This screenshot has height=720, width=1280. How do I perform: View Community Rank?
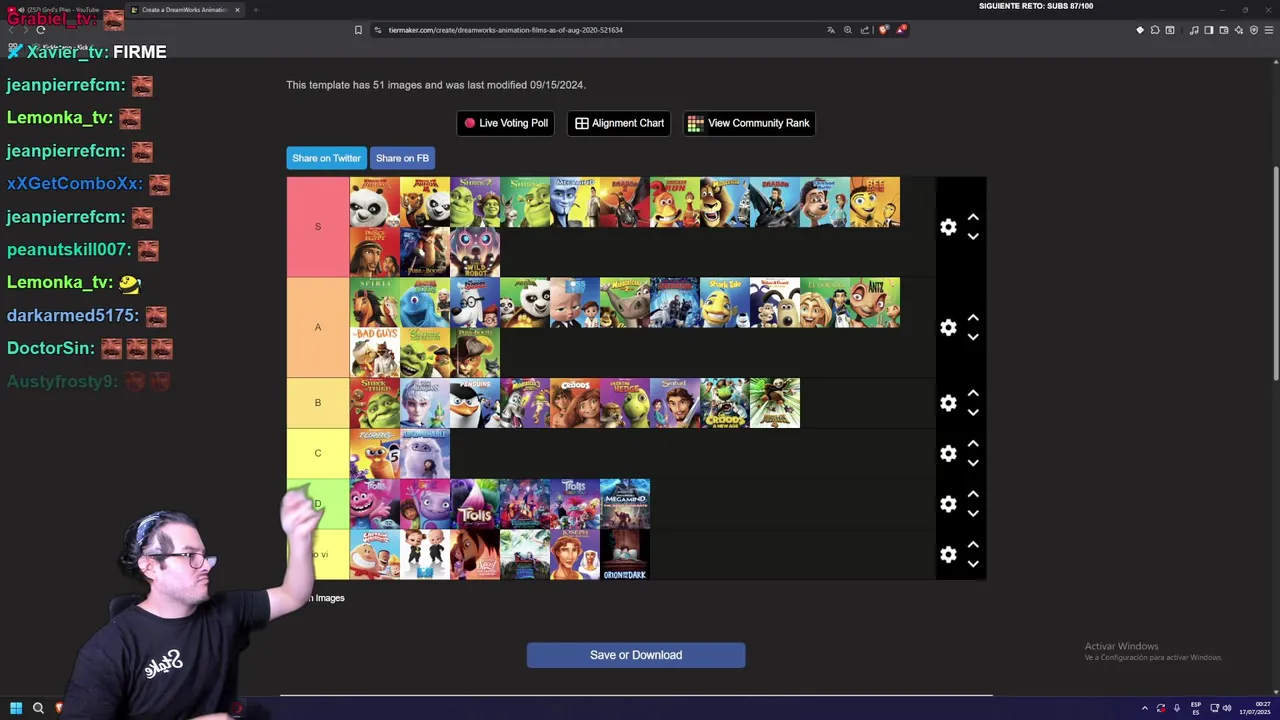coord(749,123)
